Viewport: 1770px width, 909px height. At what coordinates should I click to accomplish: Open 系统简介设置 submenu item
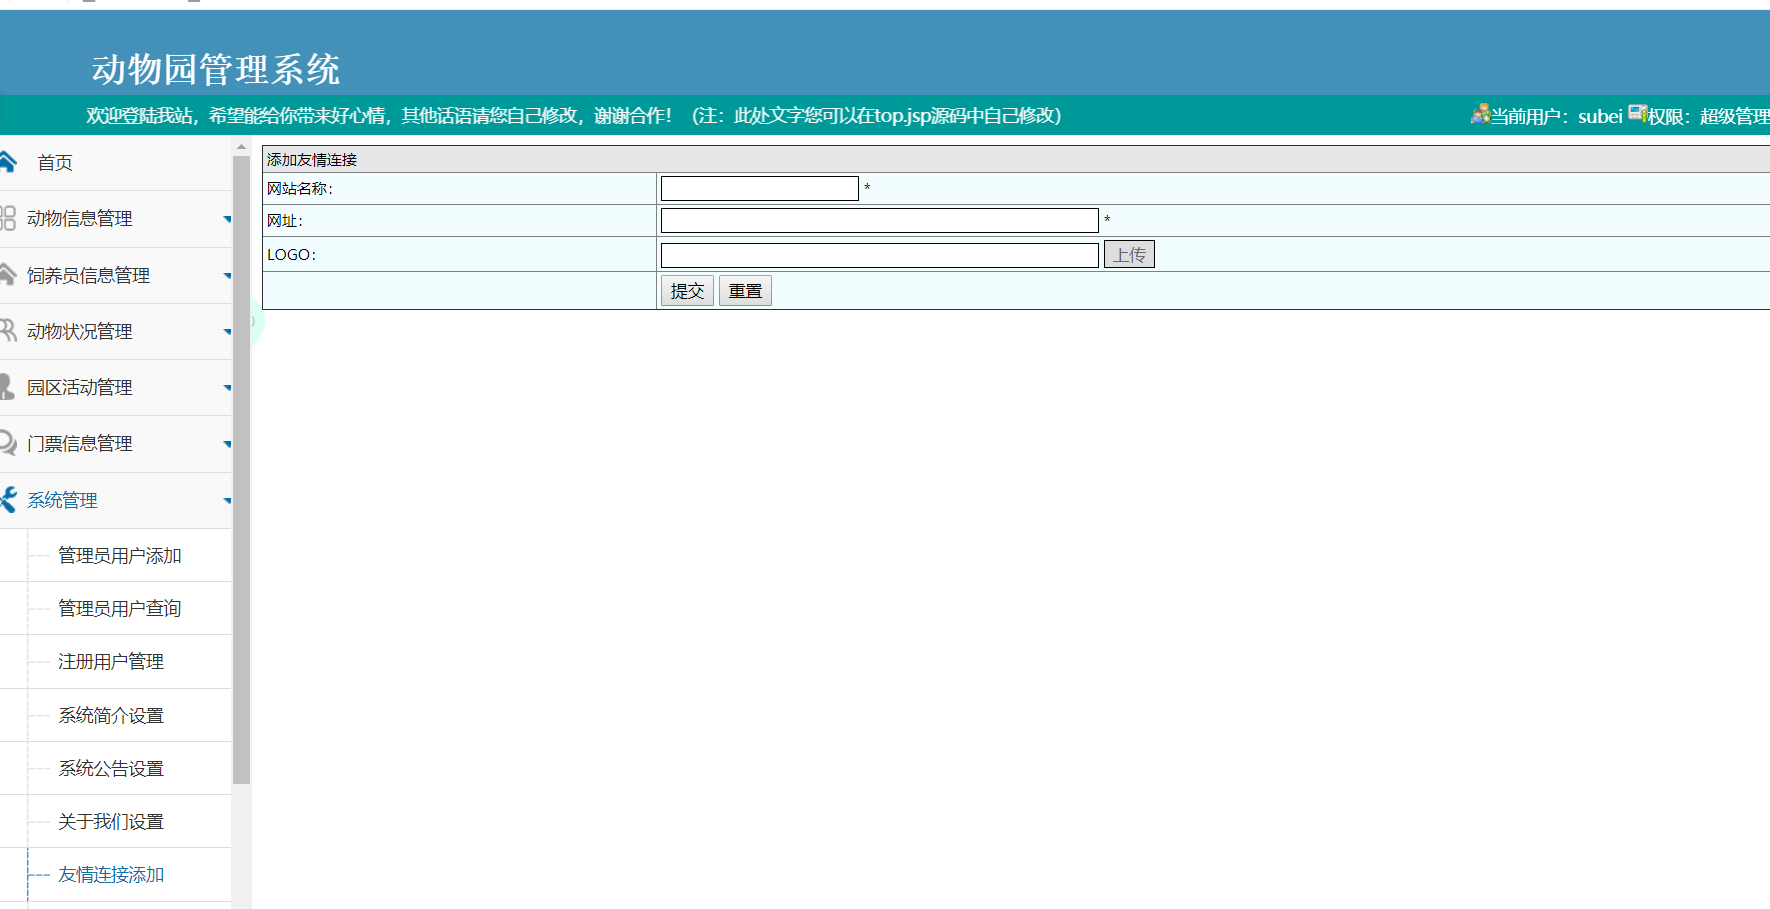(x=111, y=715)
